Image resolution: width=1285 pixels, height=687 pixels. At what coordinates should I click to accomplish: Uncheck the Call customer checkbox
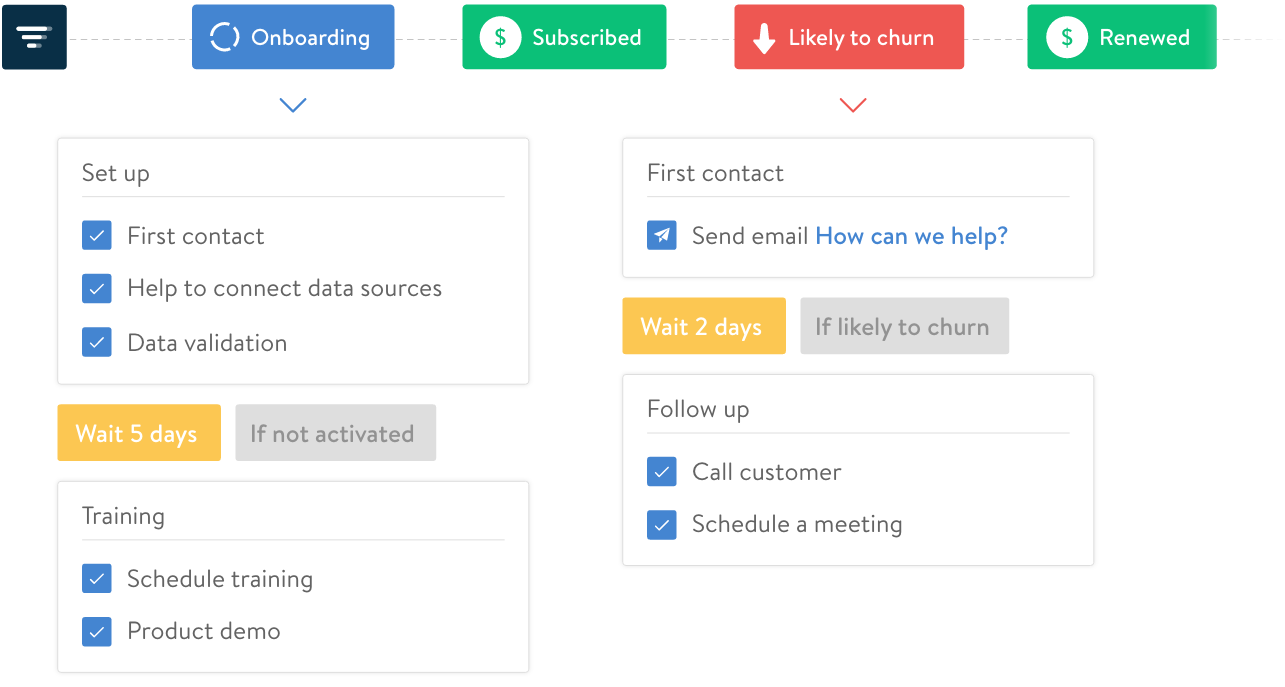tap(661, 472)
